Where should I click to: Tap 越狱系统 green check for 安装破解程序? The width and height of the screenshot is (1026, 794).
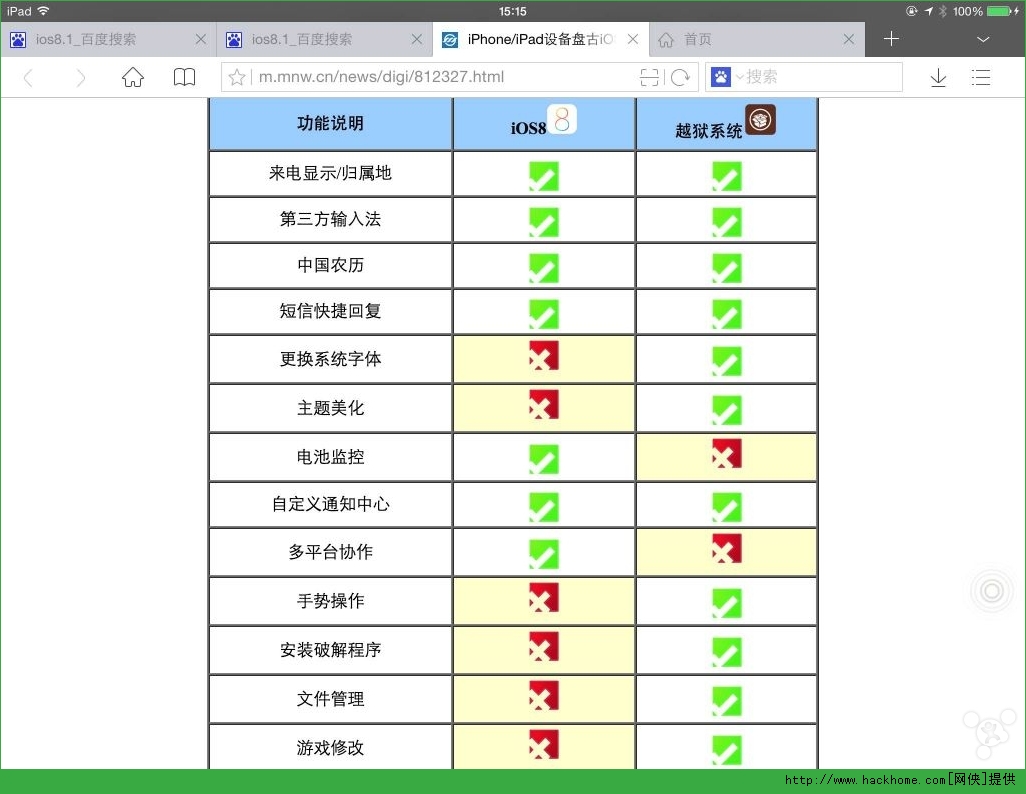[727, 653]
